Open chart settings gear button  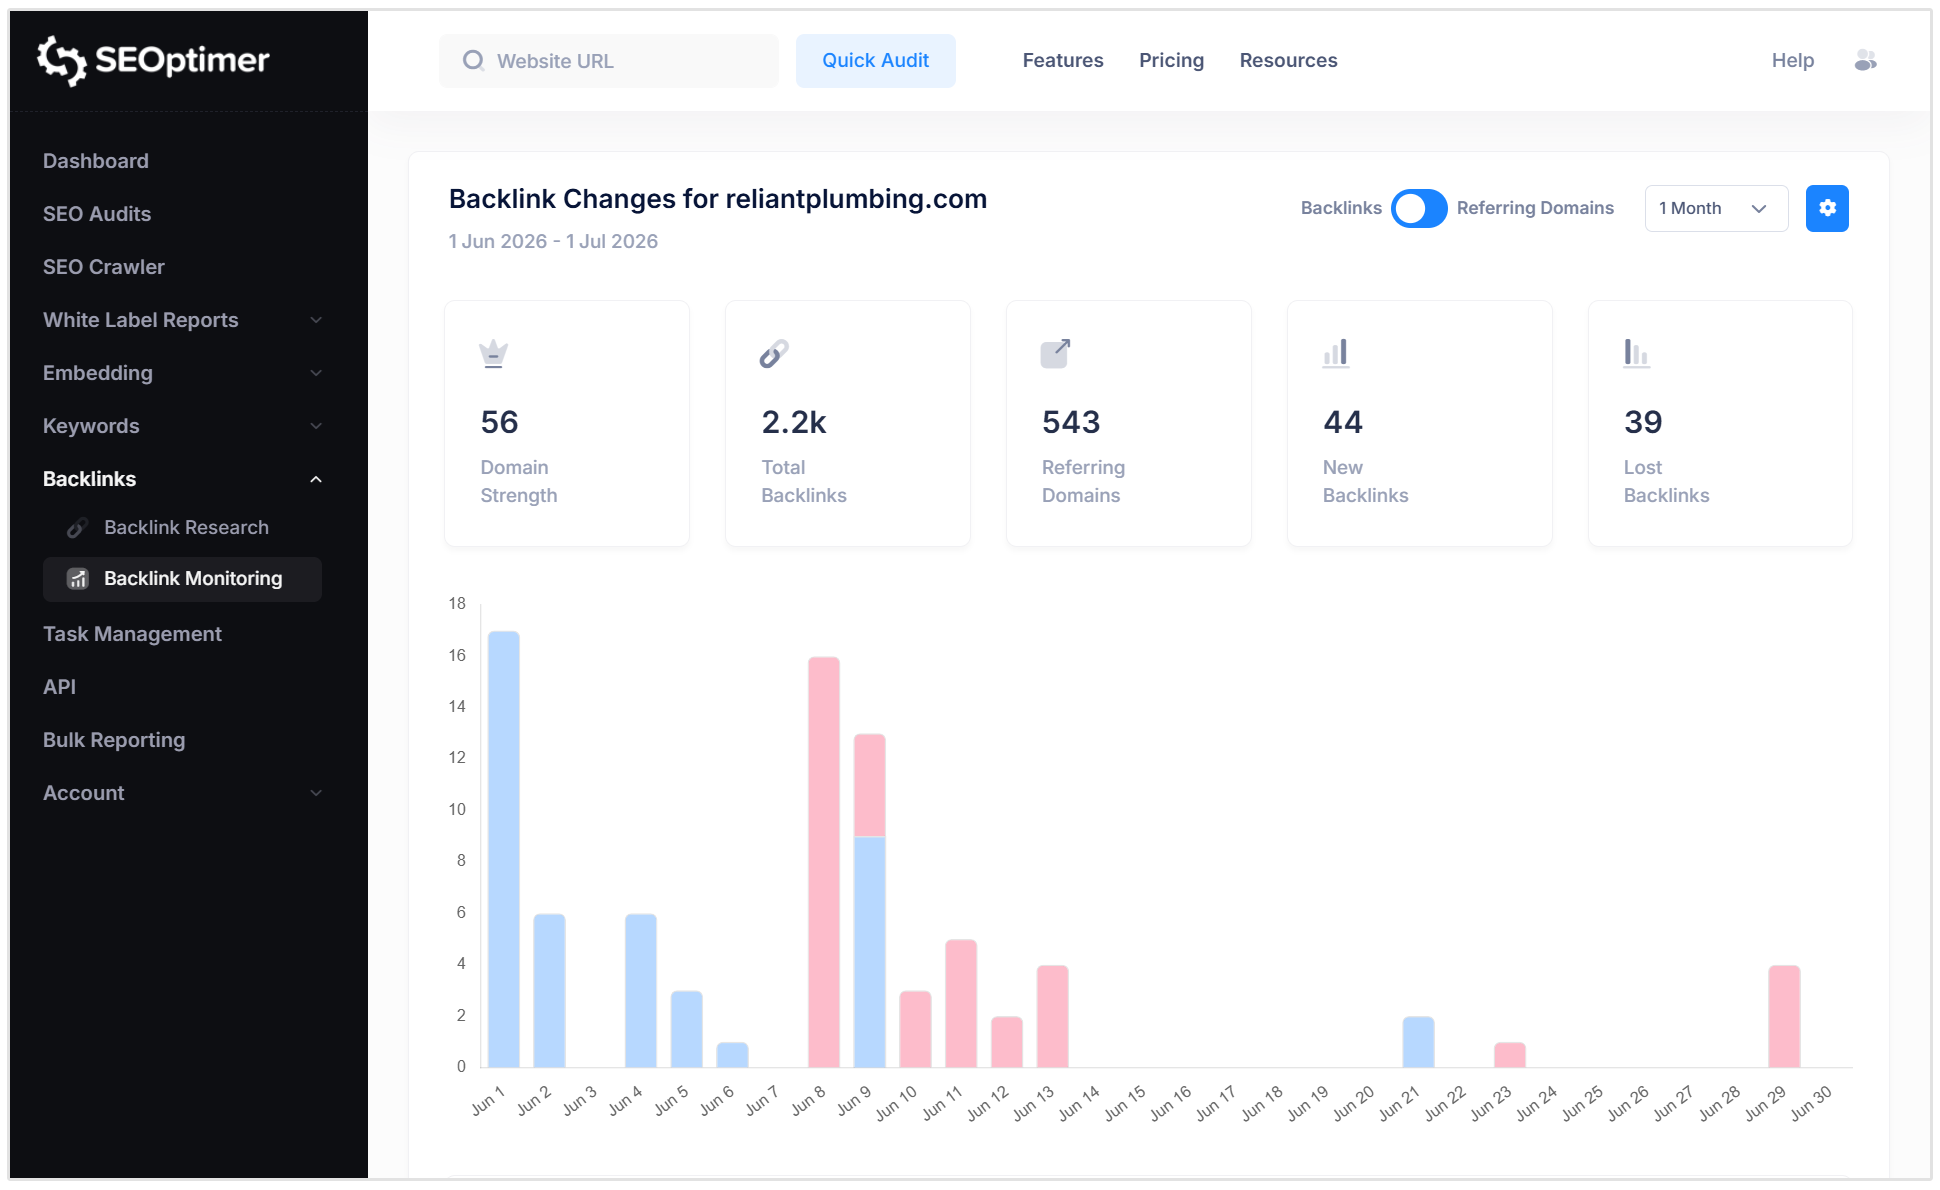[x=1827, y=208]
